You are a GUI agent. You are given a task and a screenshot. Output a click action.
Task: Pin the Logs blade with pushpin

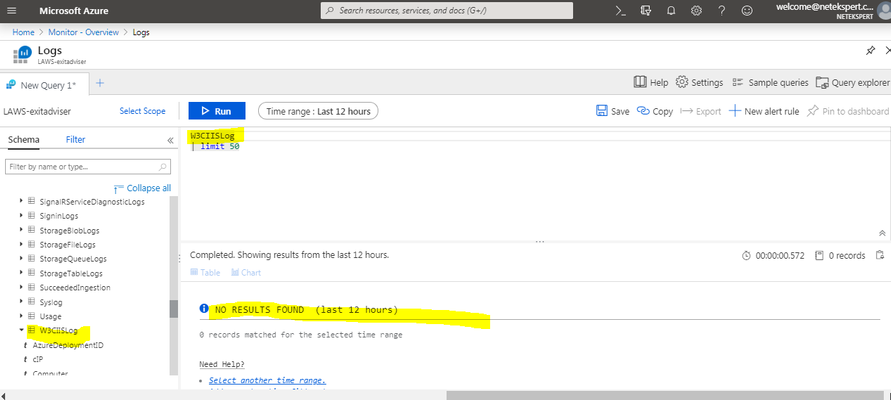click(871, 51)
